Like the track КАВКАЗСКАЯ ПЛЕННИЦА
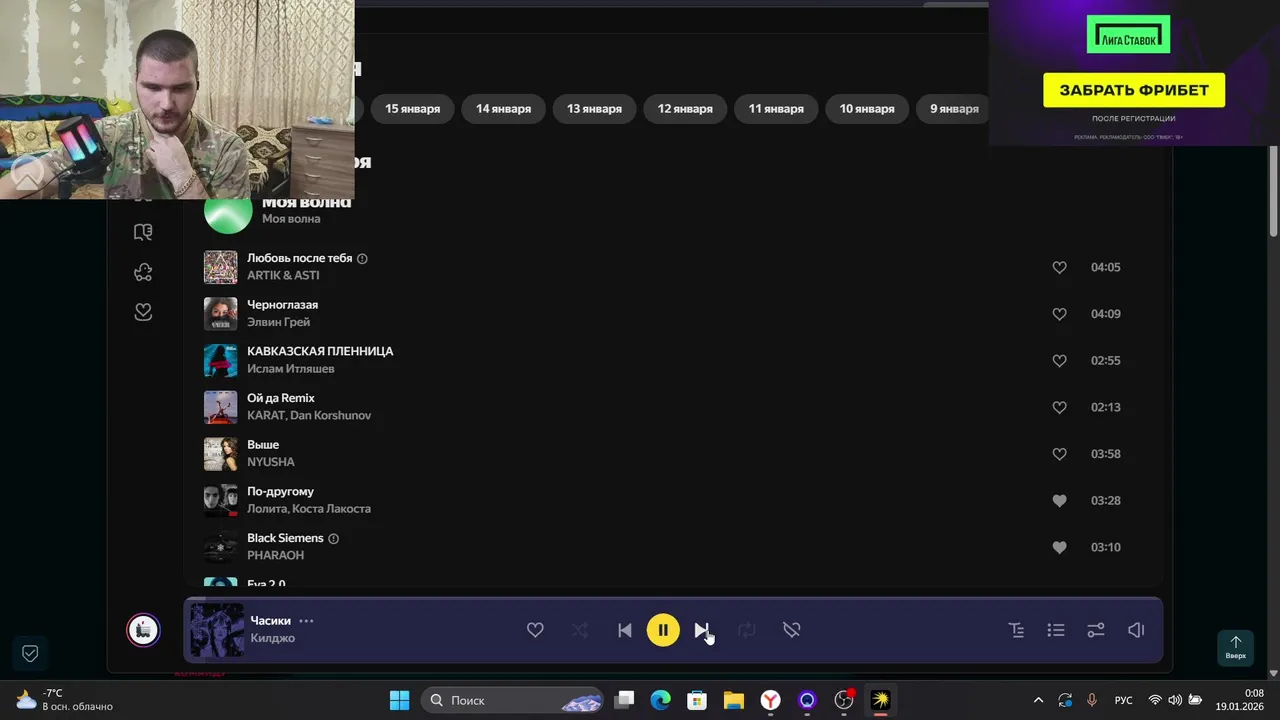 (x=1060, y=361)
